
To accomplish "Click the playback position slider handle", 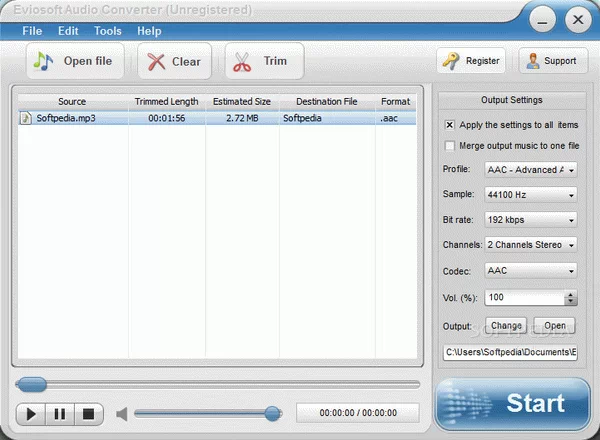I will point(32,384).
